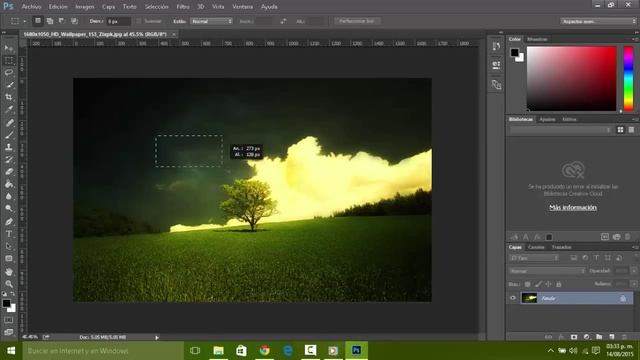Switch to the Canales tab

click(536, 247)
